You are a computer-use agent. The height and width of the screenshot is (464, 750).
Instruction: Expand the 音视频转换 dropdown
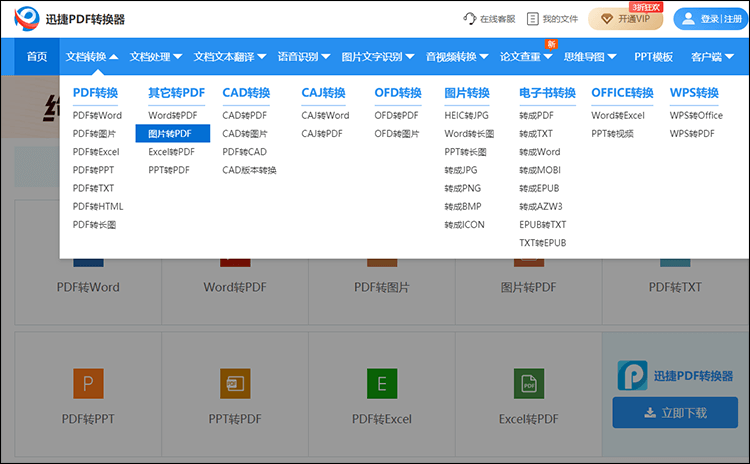[457, 57]
